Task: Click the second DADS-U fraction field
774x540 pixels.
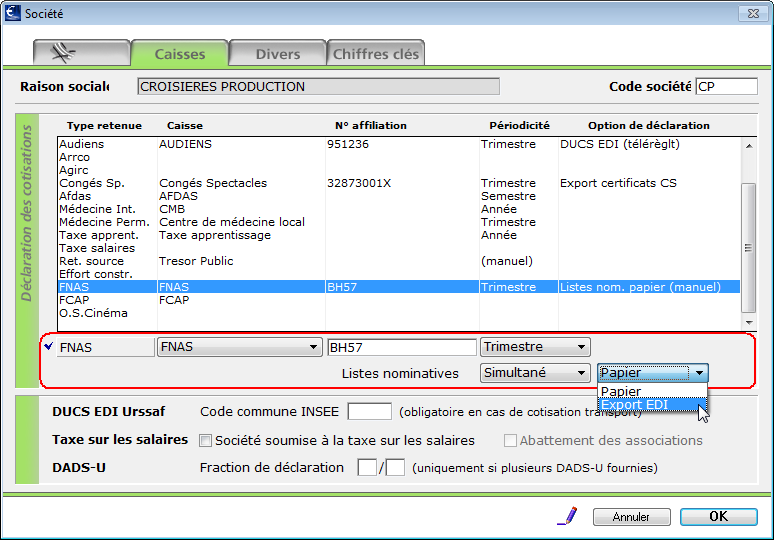Action: pos(395,467)
